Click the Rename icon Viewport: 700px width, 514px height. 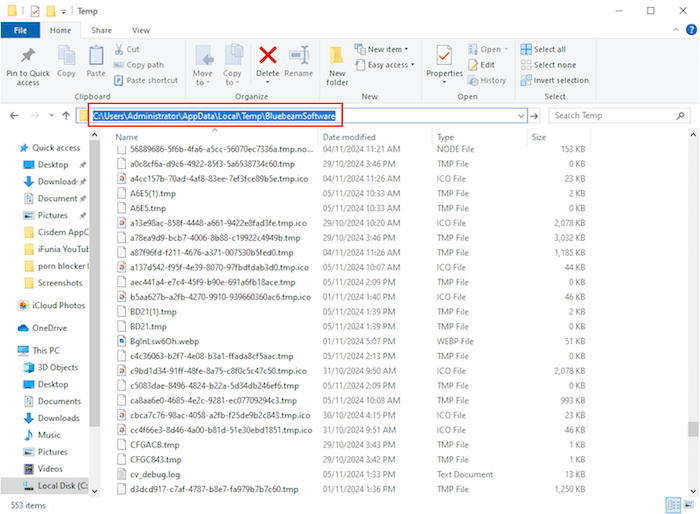point(299,55)
